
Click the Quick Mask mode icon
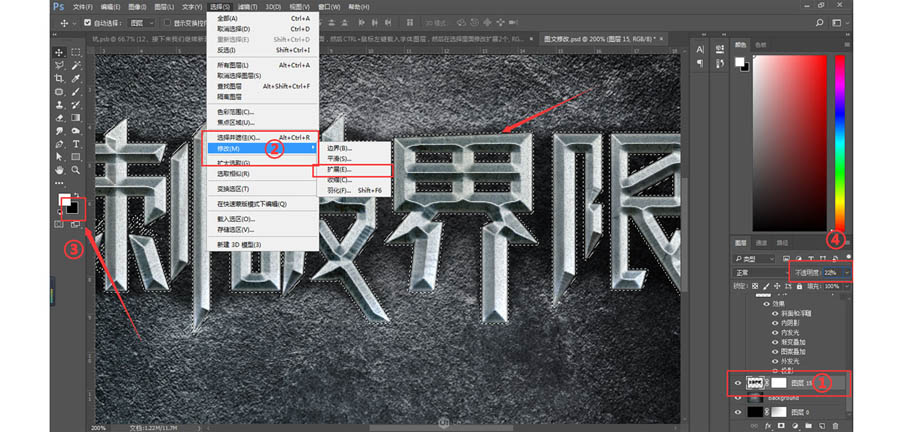coord(59,224)
